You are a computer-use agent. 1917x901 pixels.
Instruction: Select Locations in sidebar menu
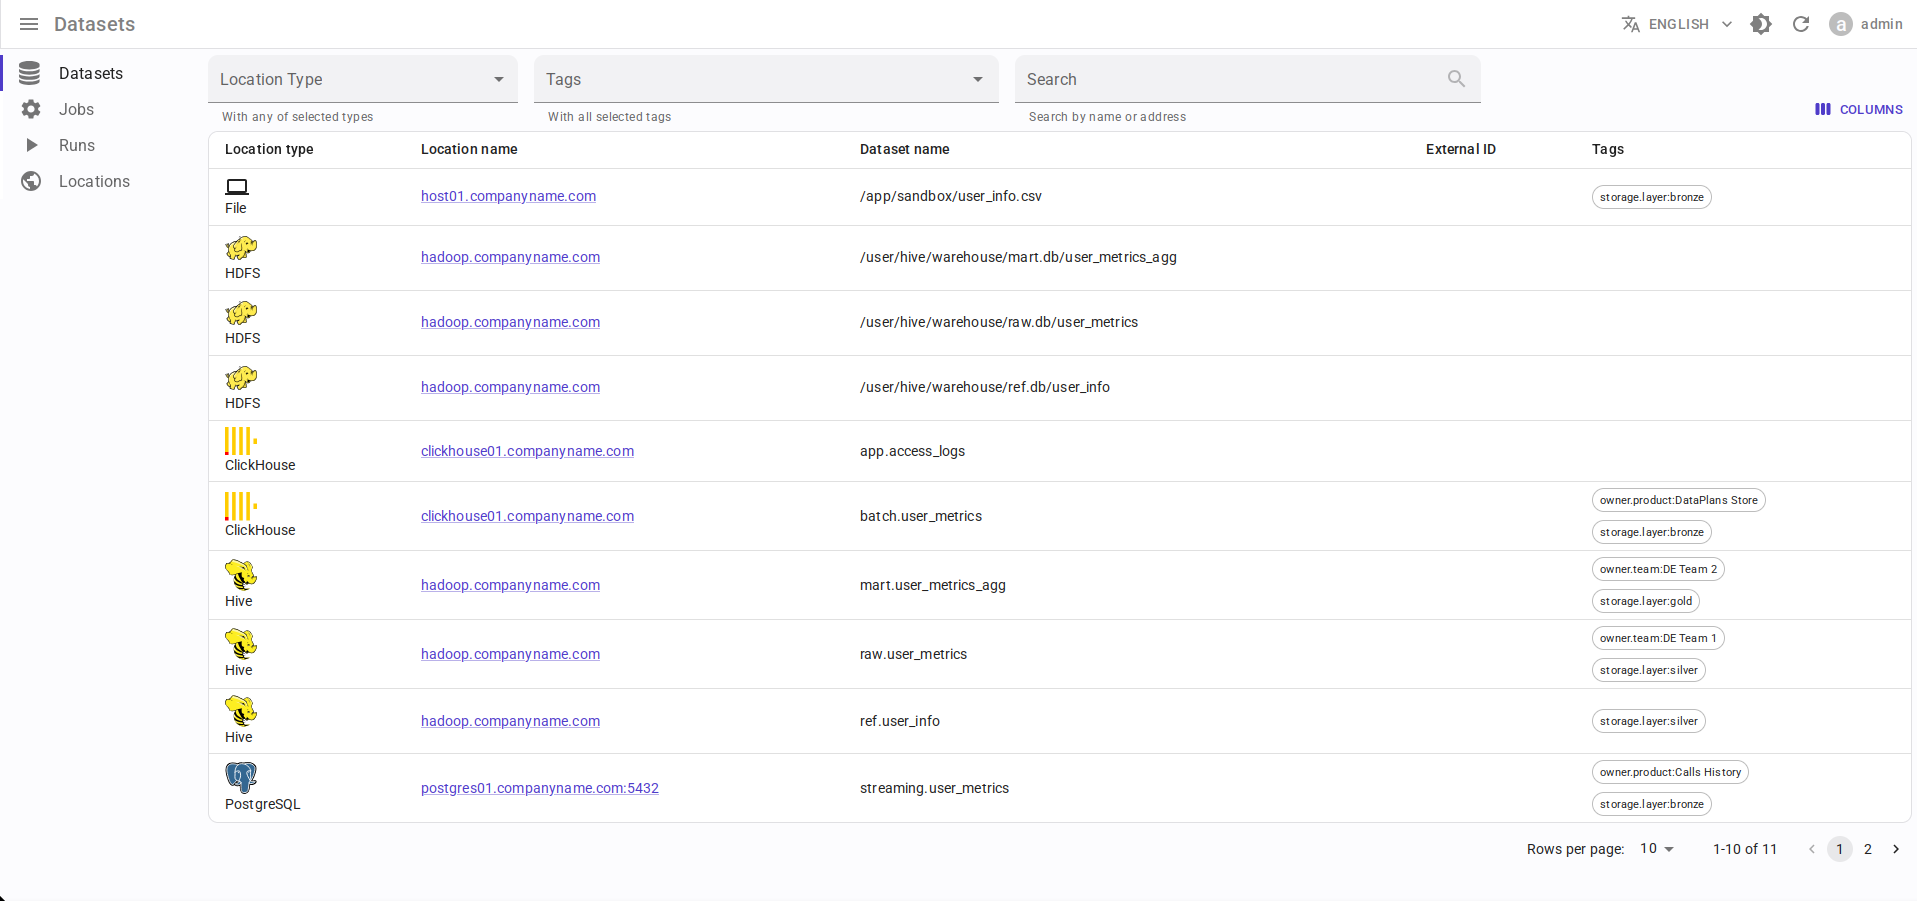click(94, 181)
